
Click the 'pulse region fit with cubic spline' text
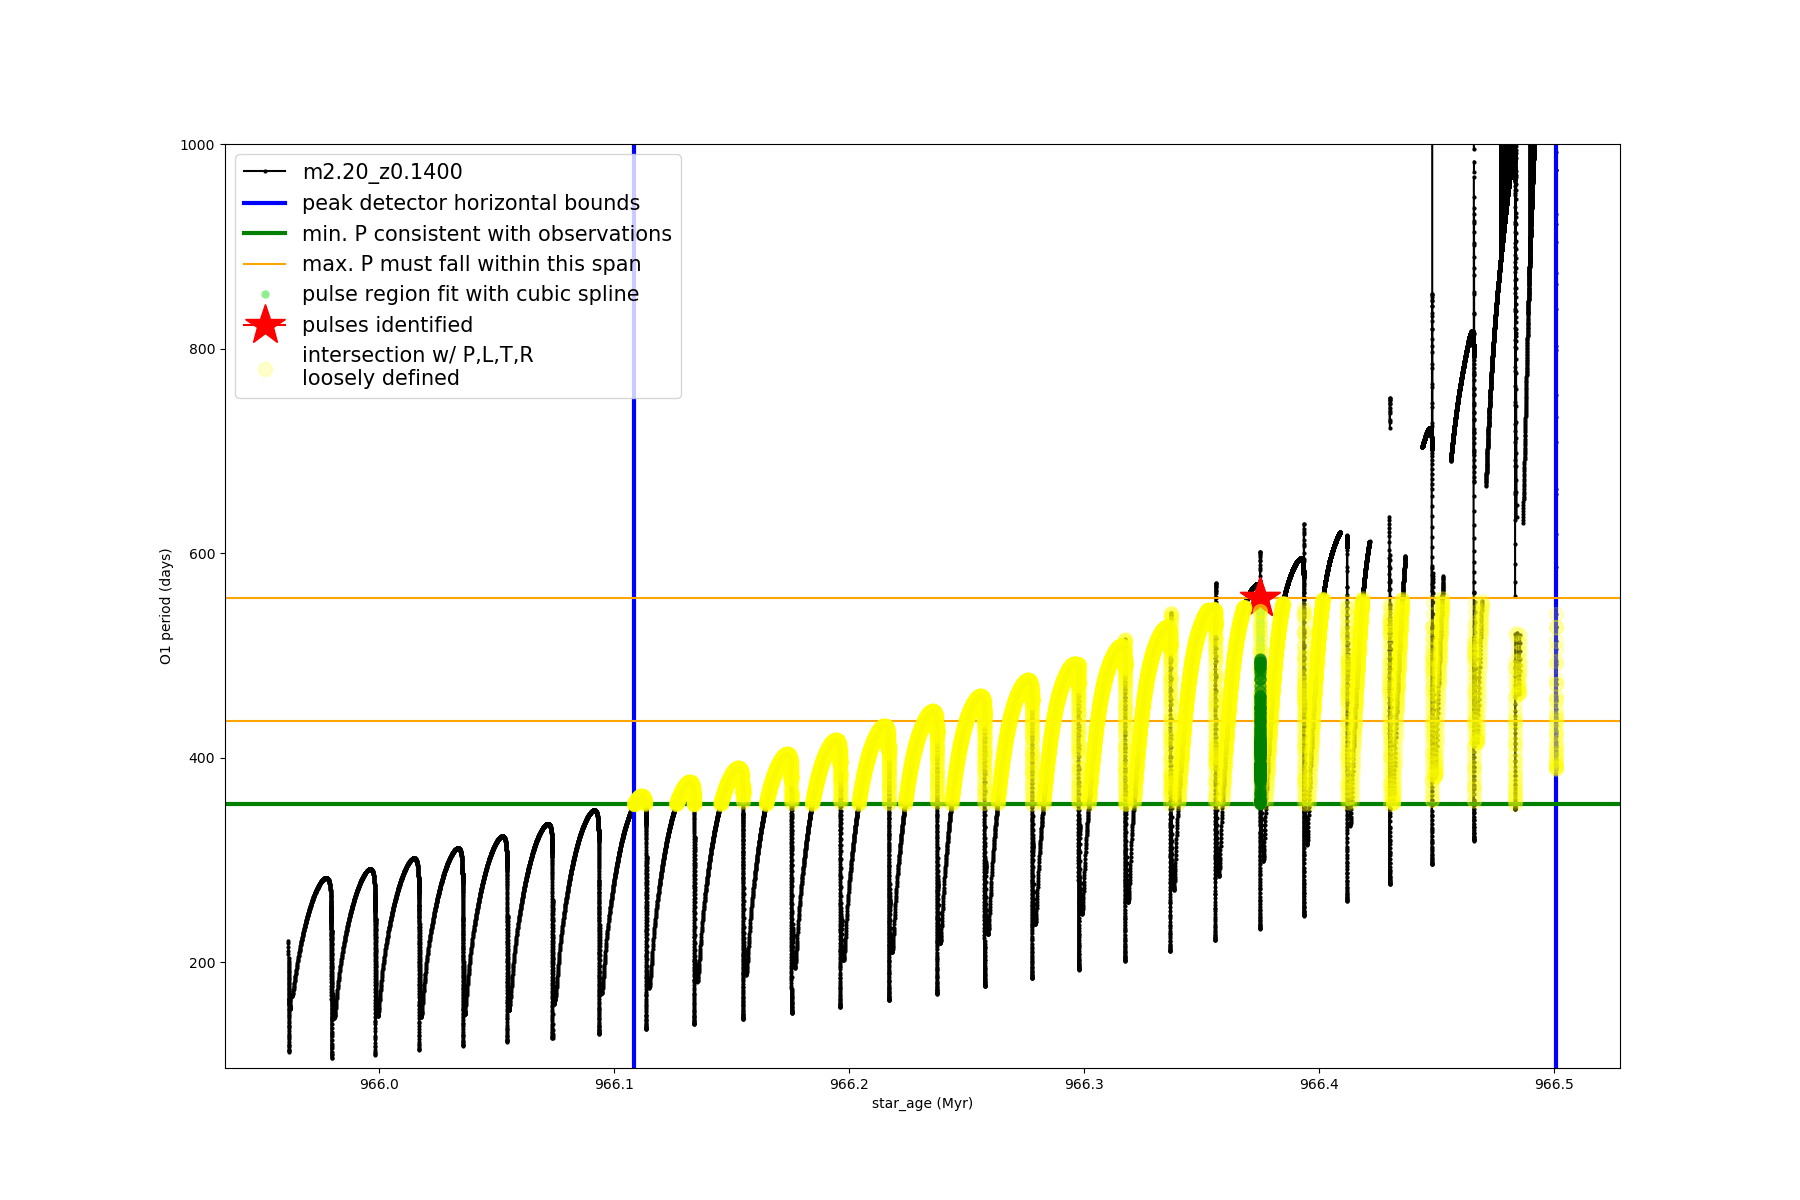coord(470,294)
